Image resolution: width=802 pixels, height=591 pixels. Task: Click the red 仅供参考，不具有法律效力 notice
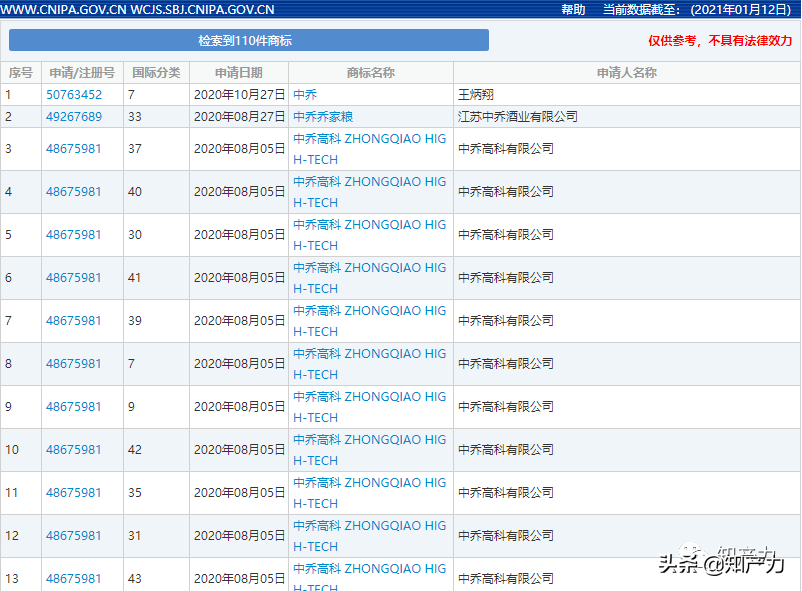coord(720,40)
